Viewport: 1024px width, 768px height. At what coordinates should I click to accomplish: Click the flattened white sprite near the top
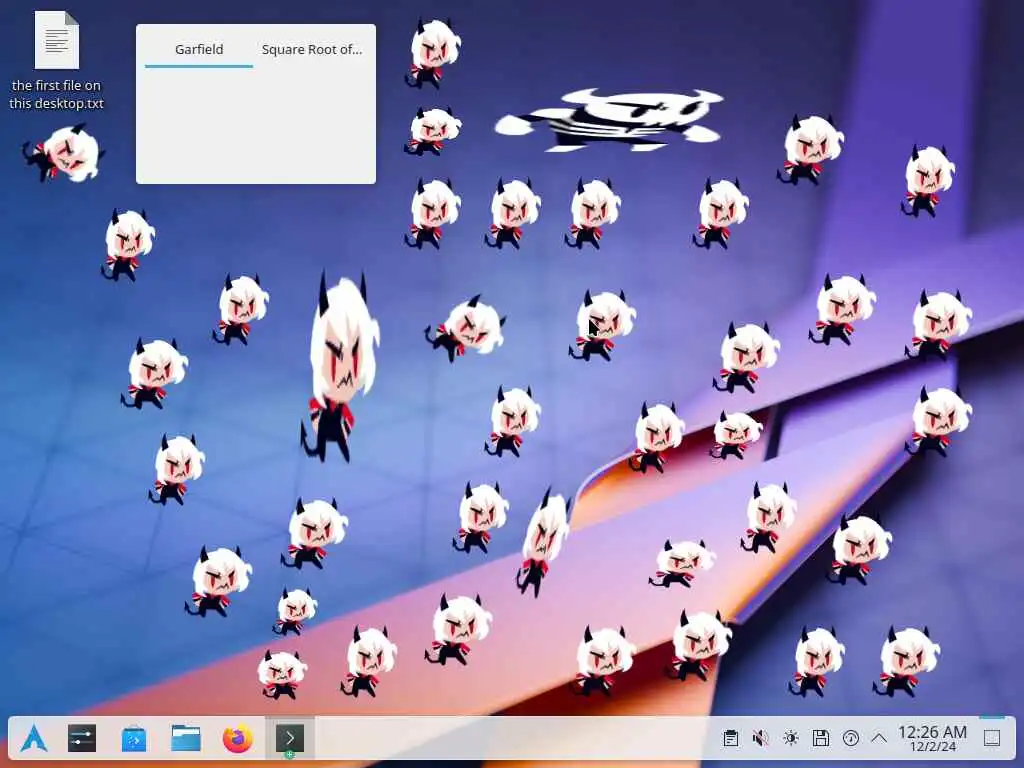click(609, 120)
